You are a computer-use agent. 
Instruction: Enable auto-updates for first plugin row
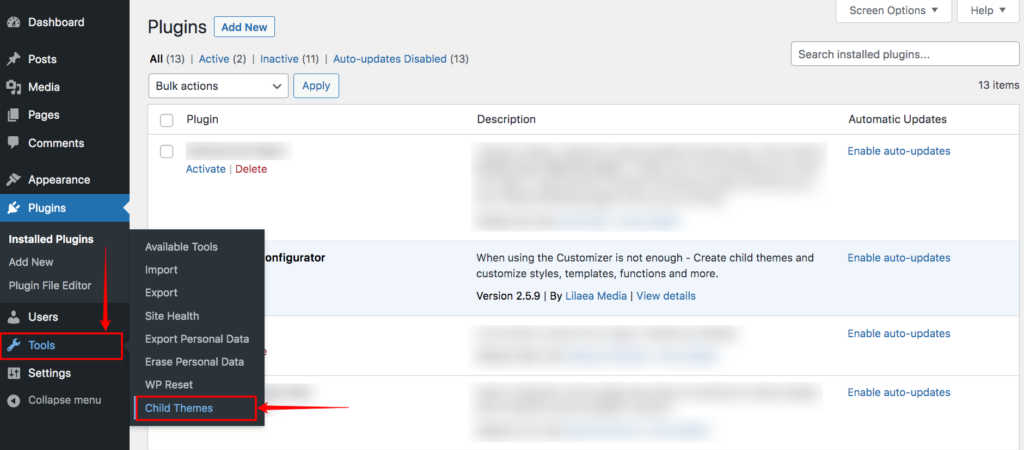point(899,151)
